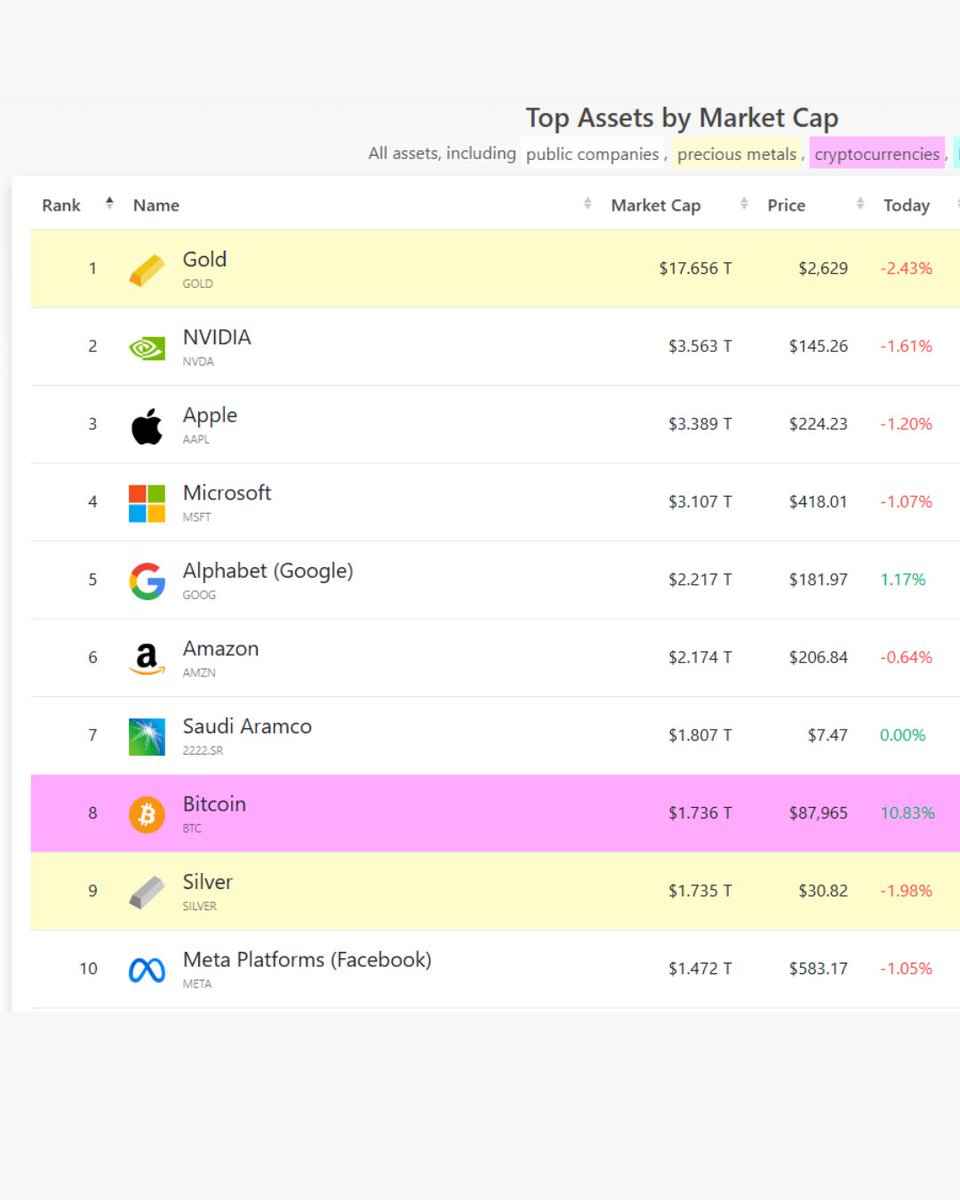960x1200 pixels.
Task: Click Apple price $224.23
Action: 818,424
